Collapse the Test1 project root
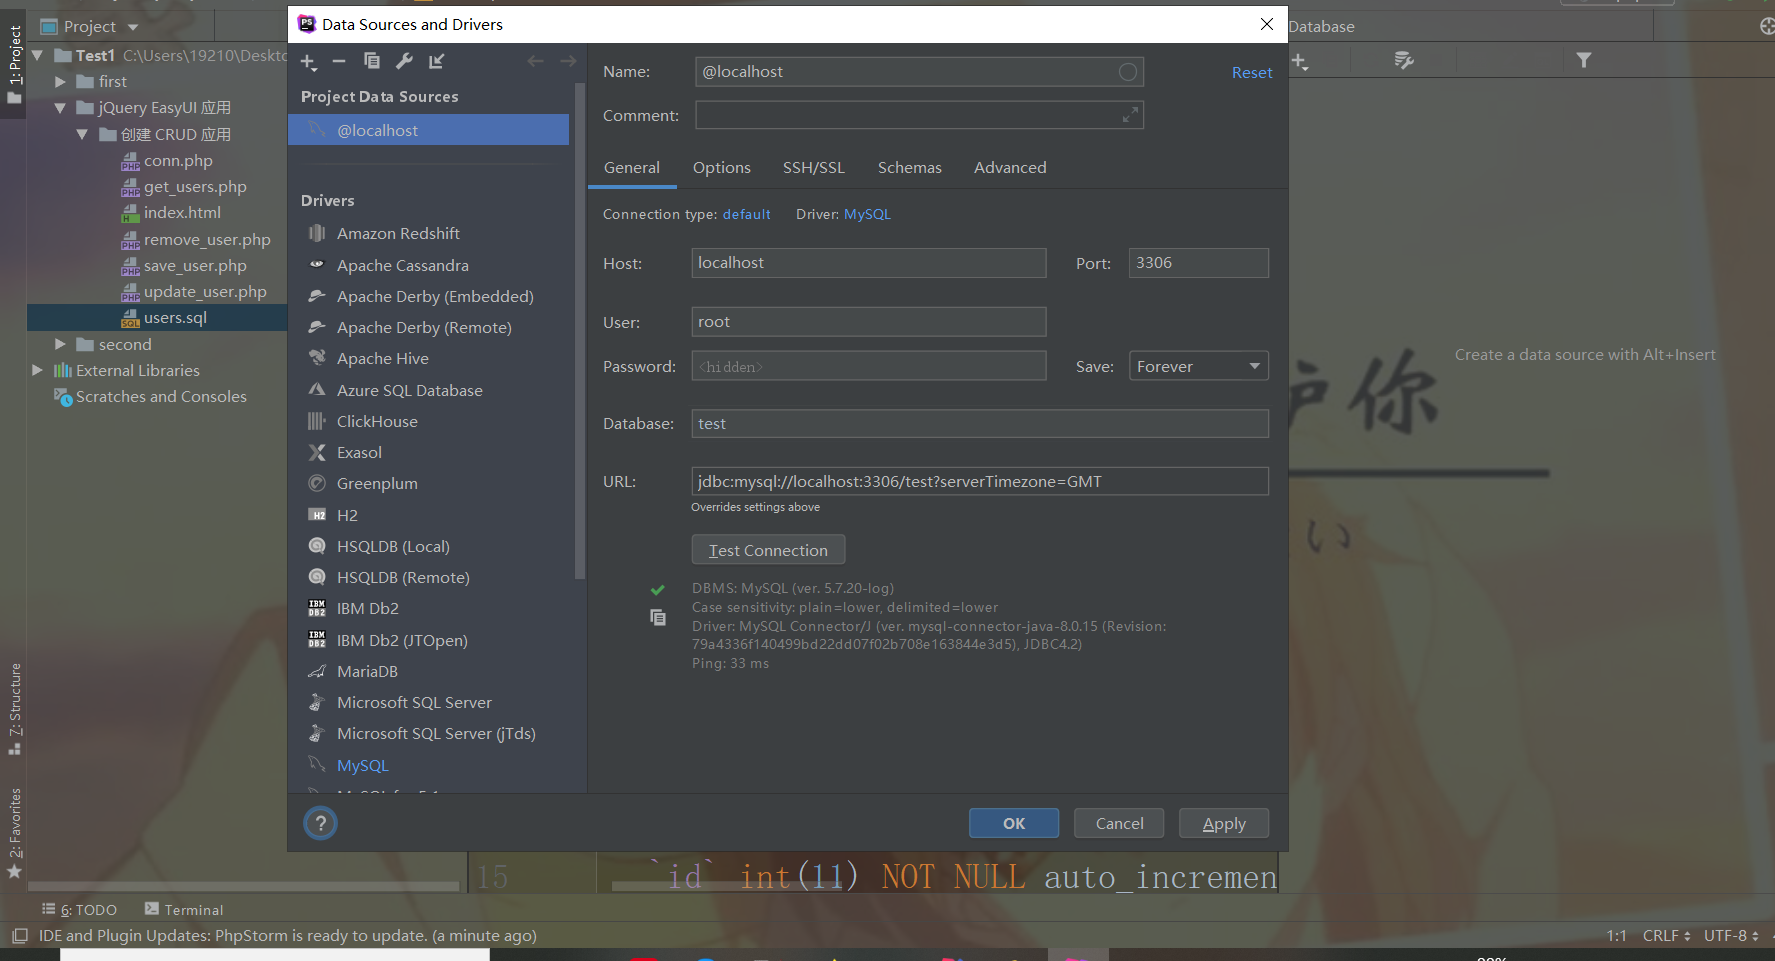The width and height of the screenshot is (1775, 961). point(38,55)
